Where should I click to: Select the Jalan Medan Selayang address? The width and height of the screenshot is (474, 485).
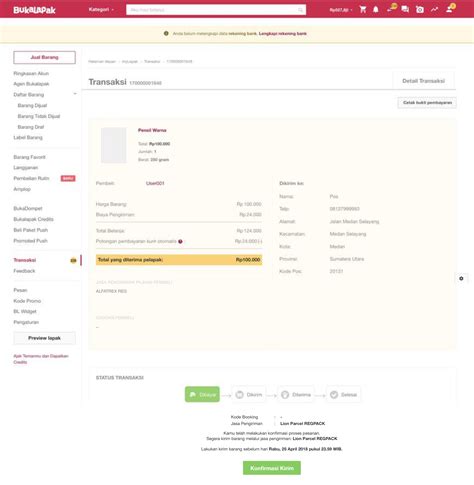[354, 221]
